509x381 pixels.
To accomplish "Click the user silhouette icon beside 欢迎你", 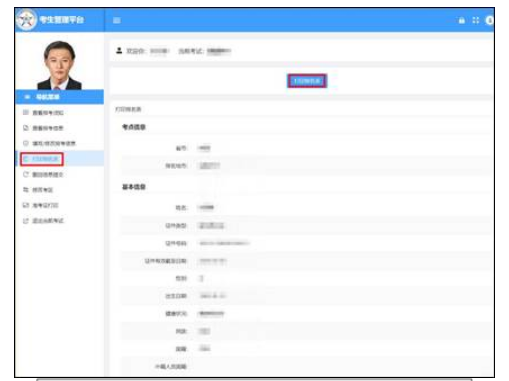I will click(119, 51).
